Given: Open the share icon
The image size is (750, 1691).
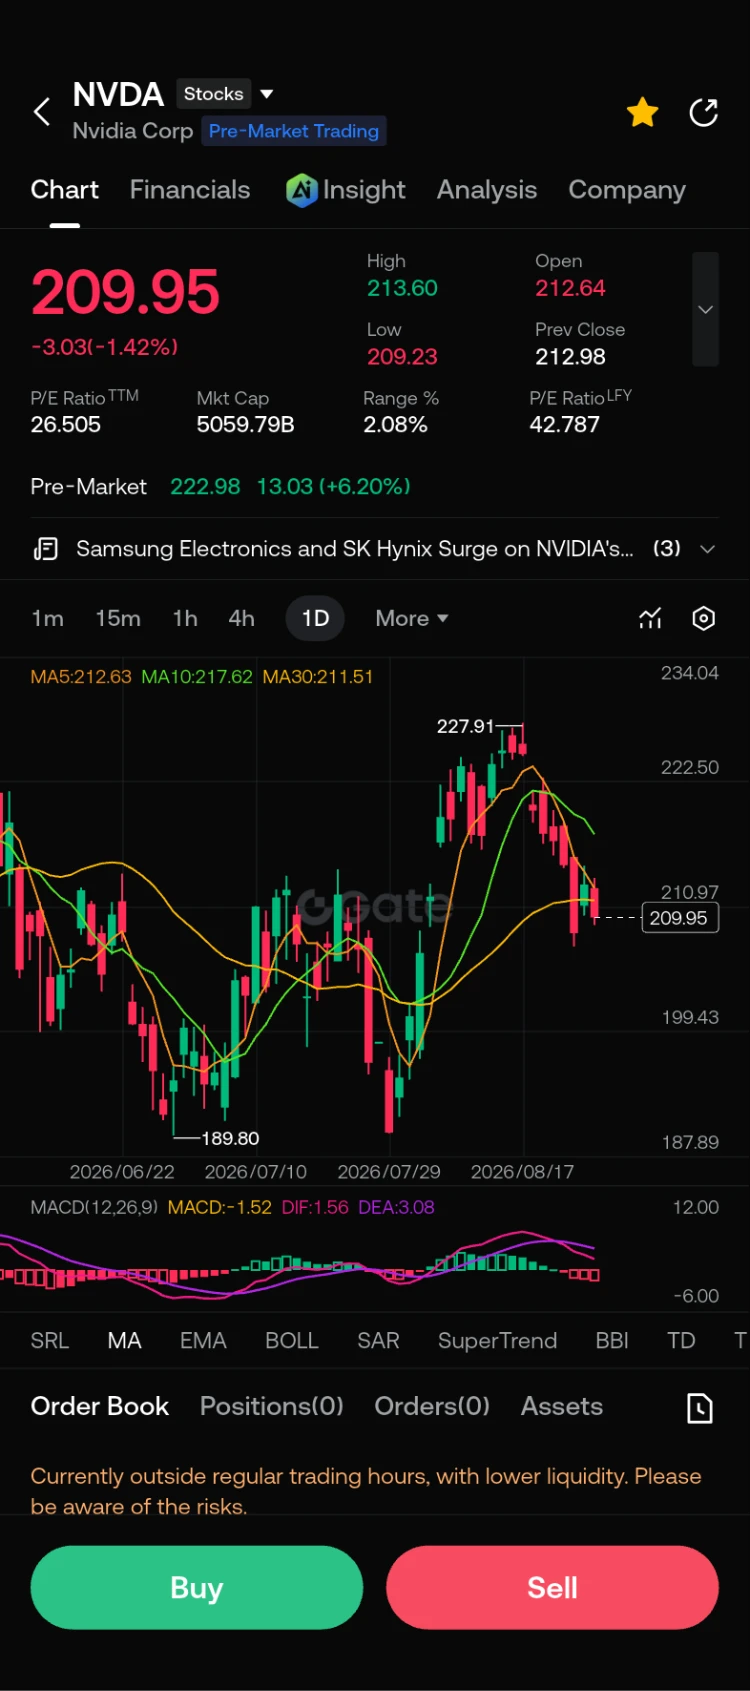Looking at the screenshot, I should (x=704, y=113).
